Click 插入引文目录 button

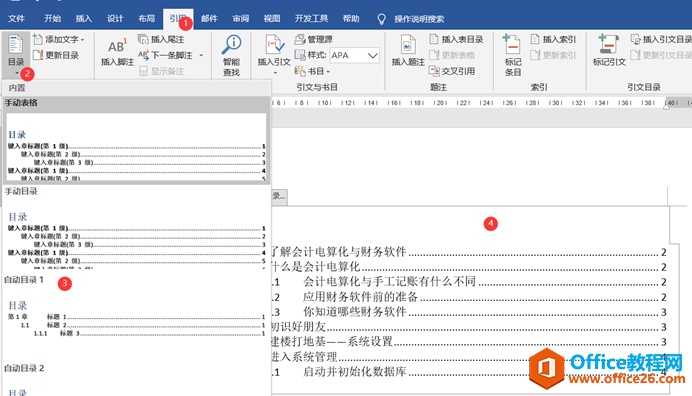[661, 39]
